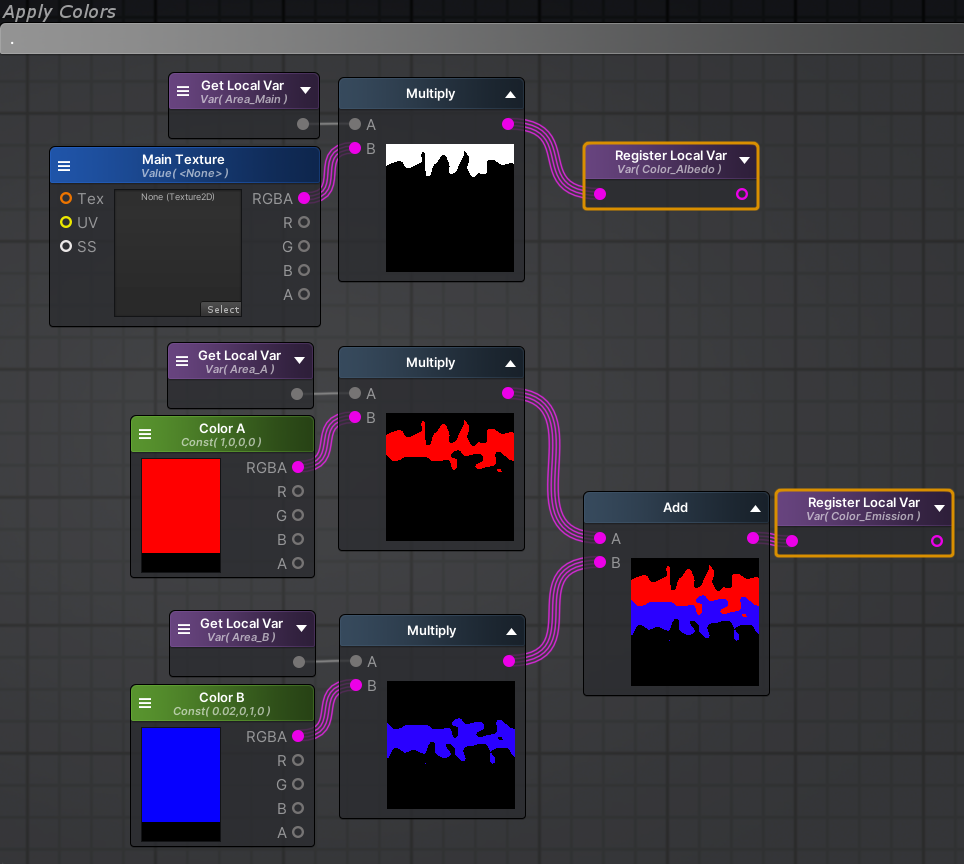Select Register Local Var Color_Emission title

[864, 502]
